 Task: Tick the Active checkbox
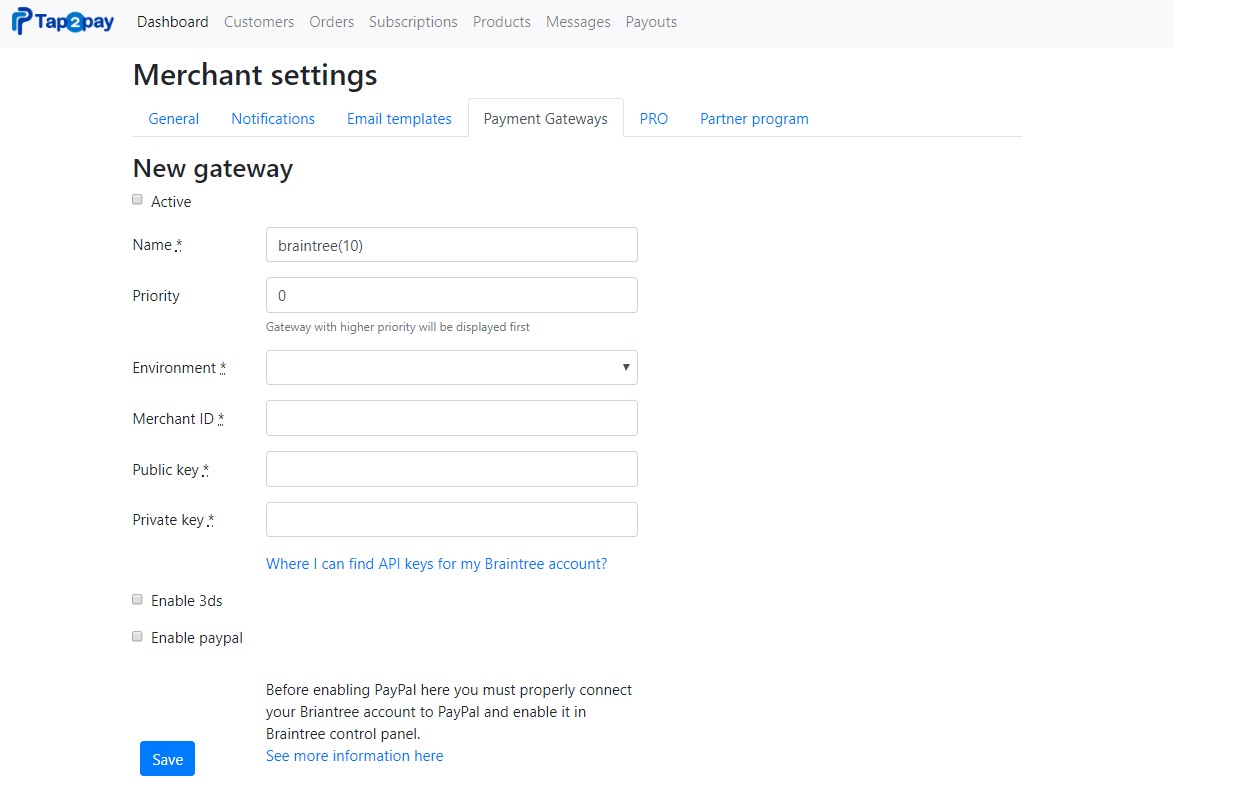click(138, 200)
